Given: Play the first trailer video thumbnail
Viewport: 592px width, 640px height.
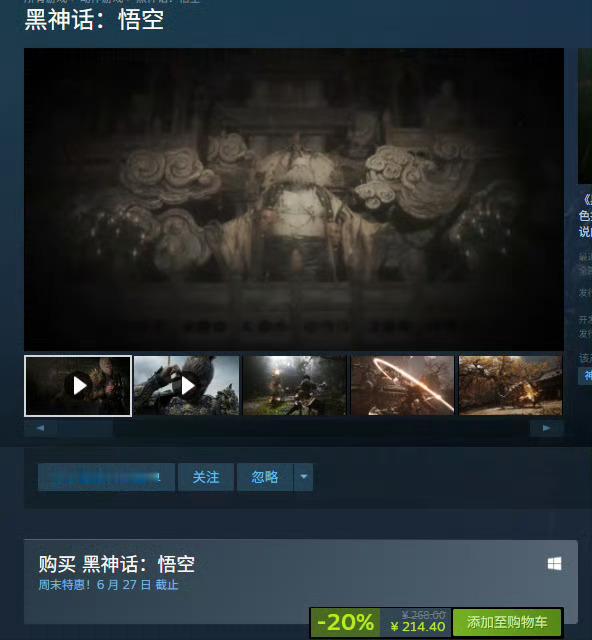Looking at the screenshot, I should tap(78, 386).
